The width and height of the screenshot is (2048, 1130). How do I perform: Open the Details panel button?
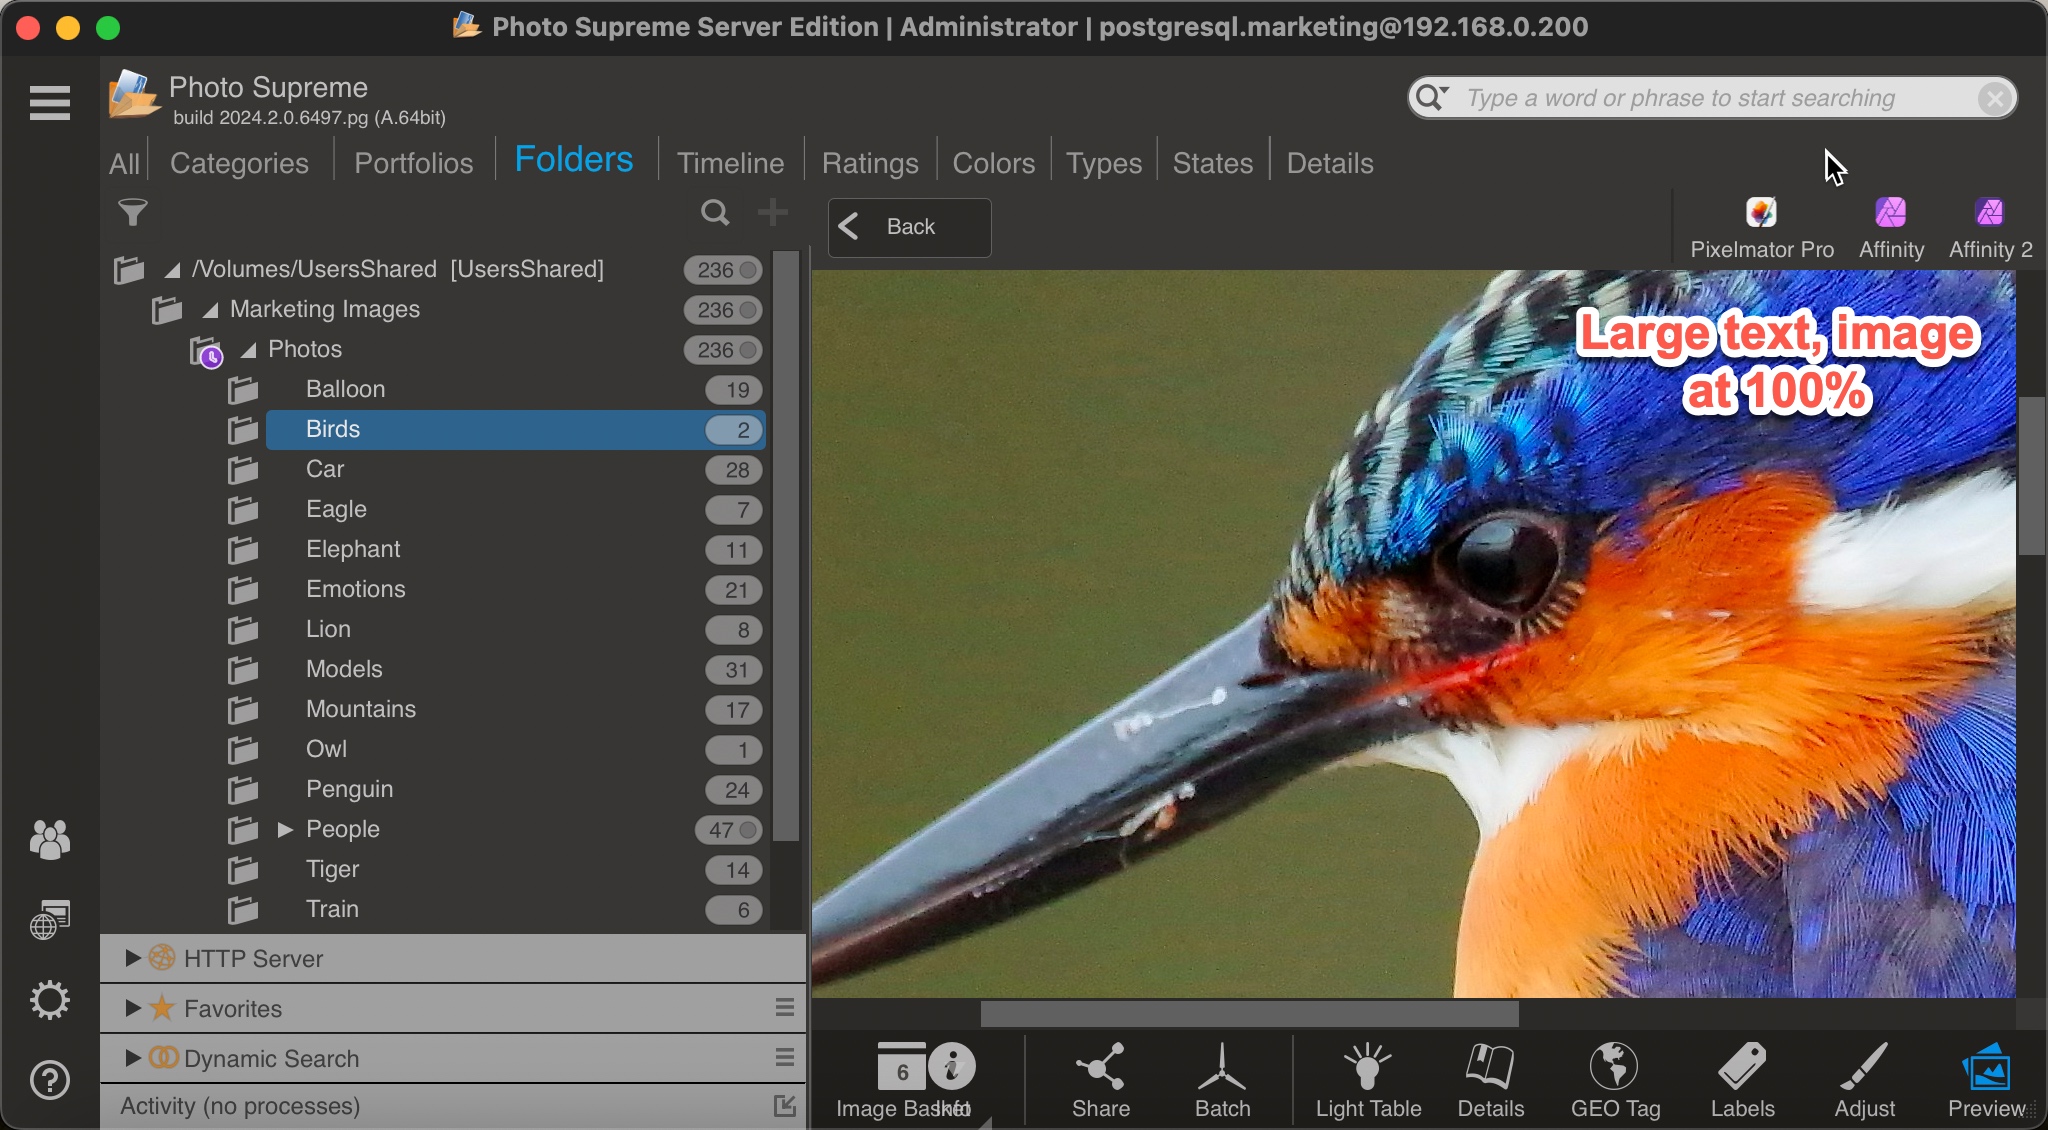pyautogui.click(x=1491, y=1080)
